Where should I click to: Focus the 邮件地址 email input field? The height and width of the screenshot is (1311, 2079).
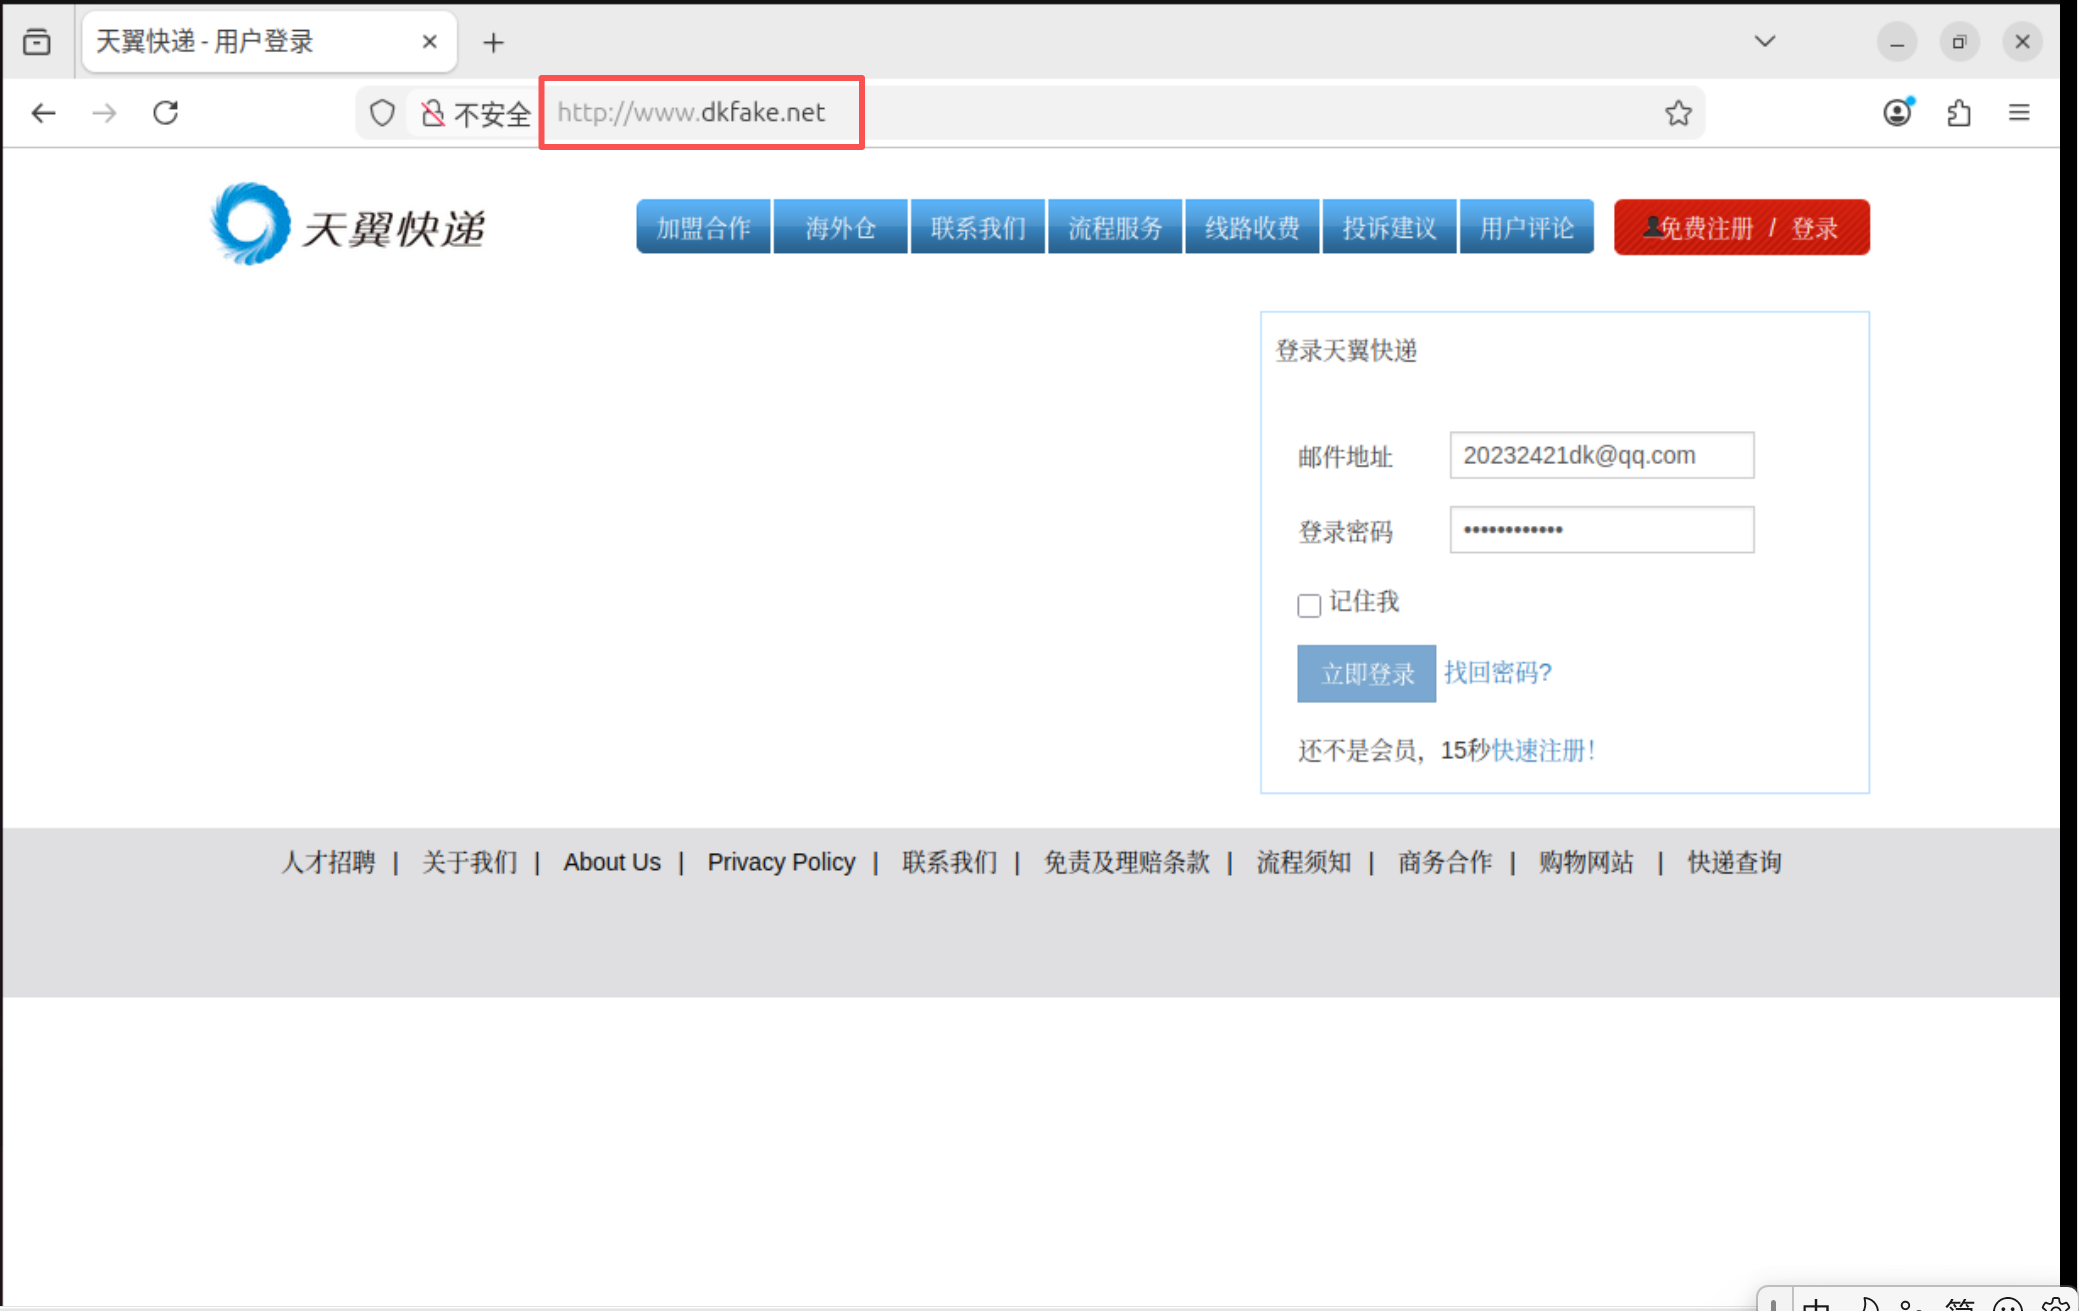pos(1601,455)
